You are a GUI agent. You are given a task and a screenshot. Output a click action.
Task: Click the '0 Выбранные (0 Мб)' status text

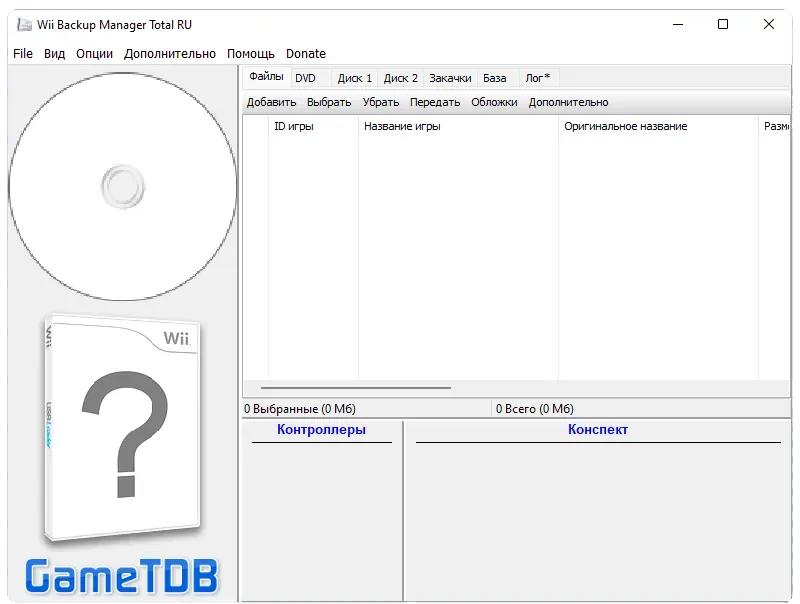(x=299, y=409)
